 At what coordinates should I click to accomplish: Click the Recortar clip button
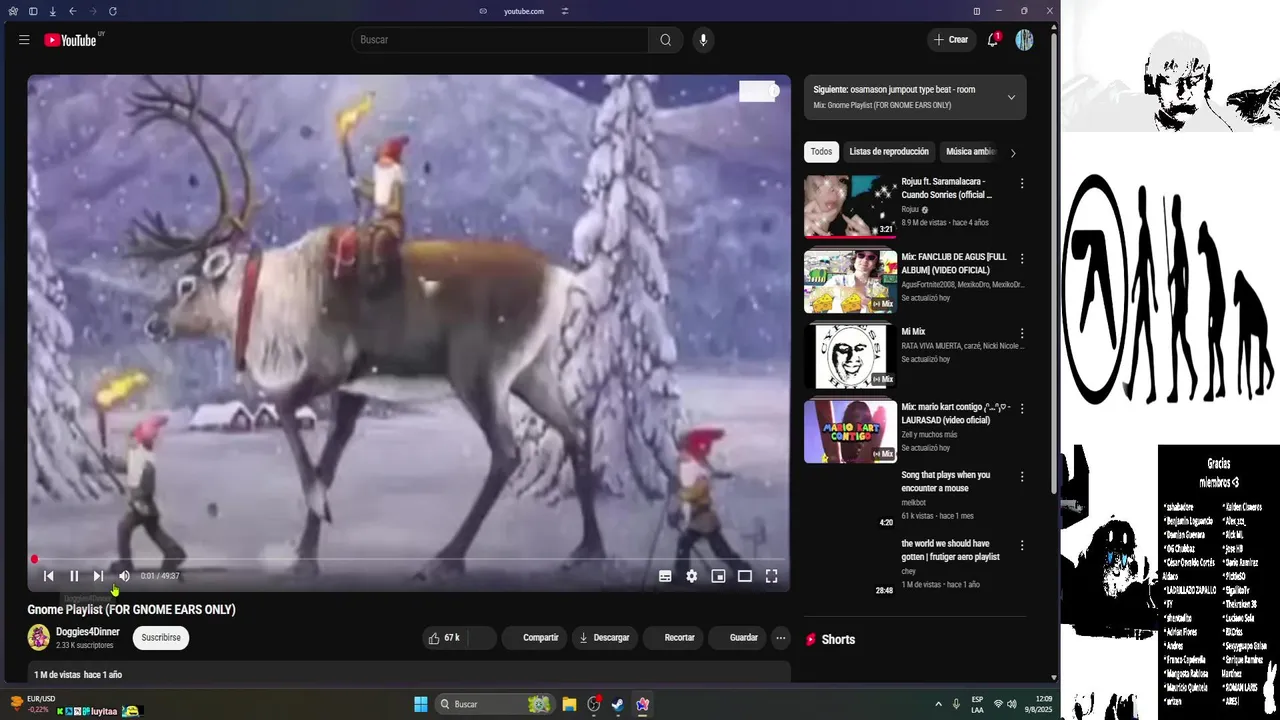pyautogui.click(x=672, y=638)
